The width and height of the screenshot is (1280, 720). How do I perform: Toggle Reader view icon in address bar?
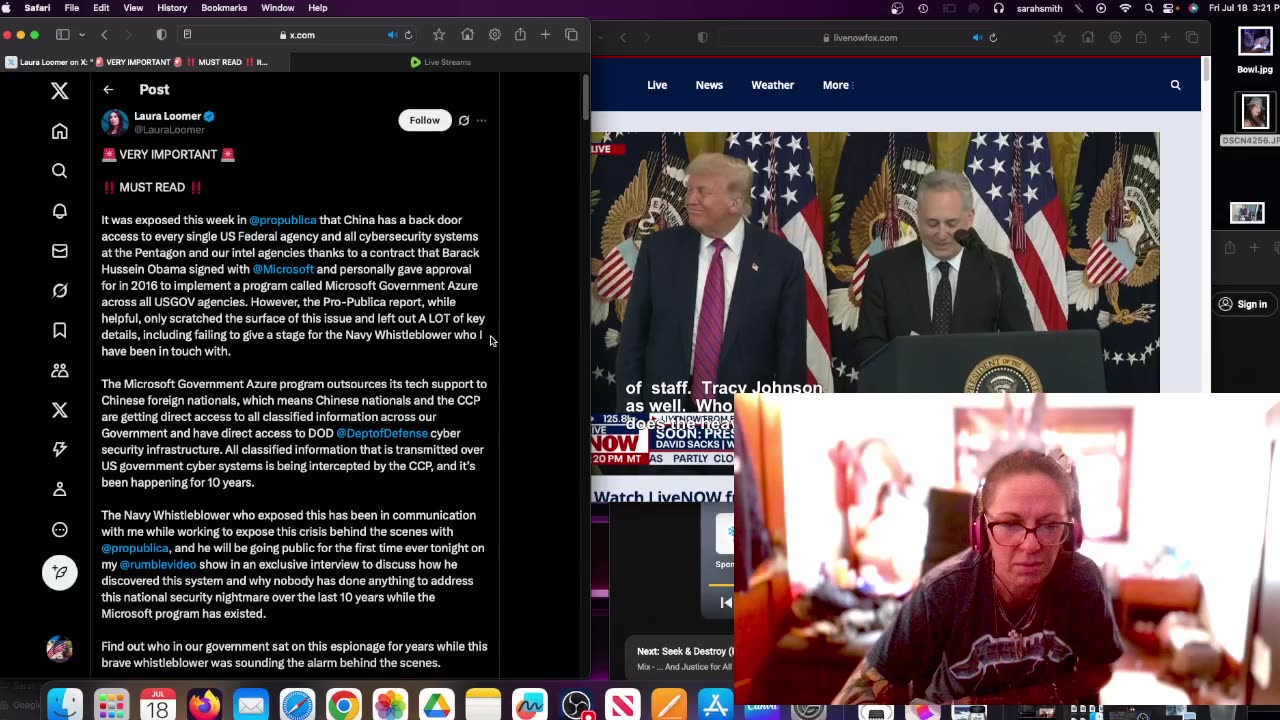pyautogui.click(x=187, y=35)
